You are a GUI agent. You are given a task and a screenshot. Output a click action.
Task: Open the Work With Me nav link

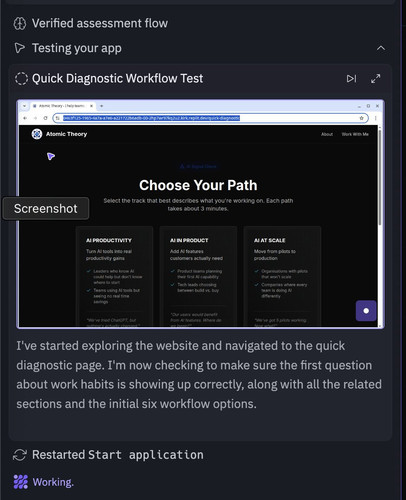[x=355, y=134]
